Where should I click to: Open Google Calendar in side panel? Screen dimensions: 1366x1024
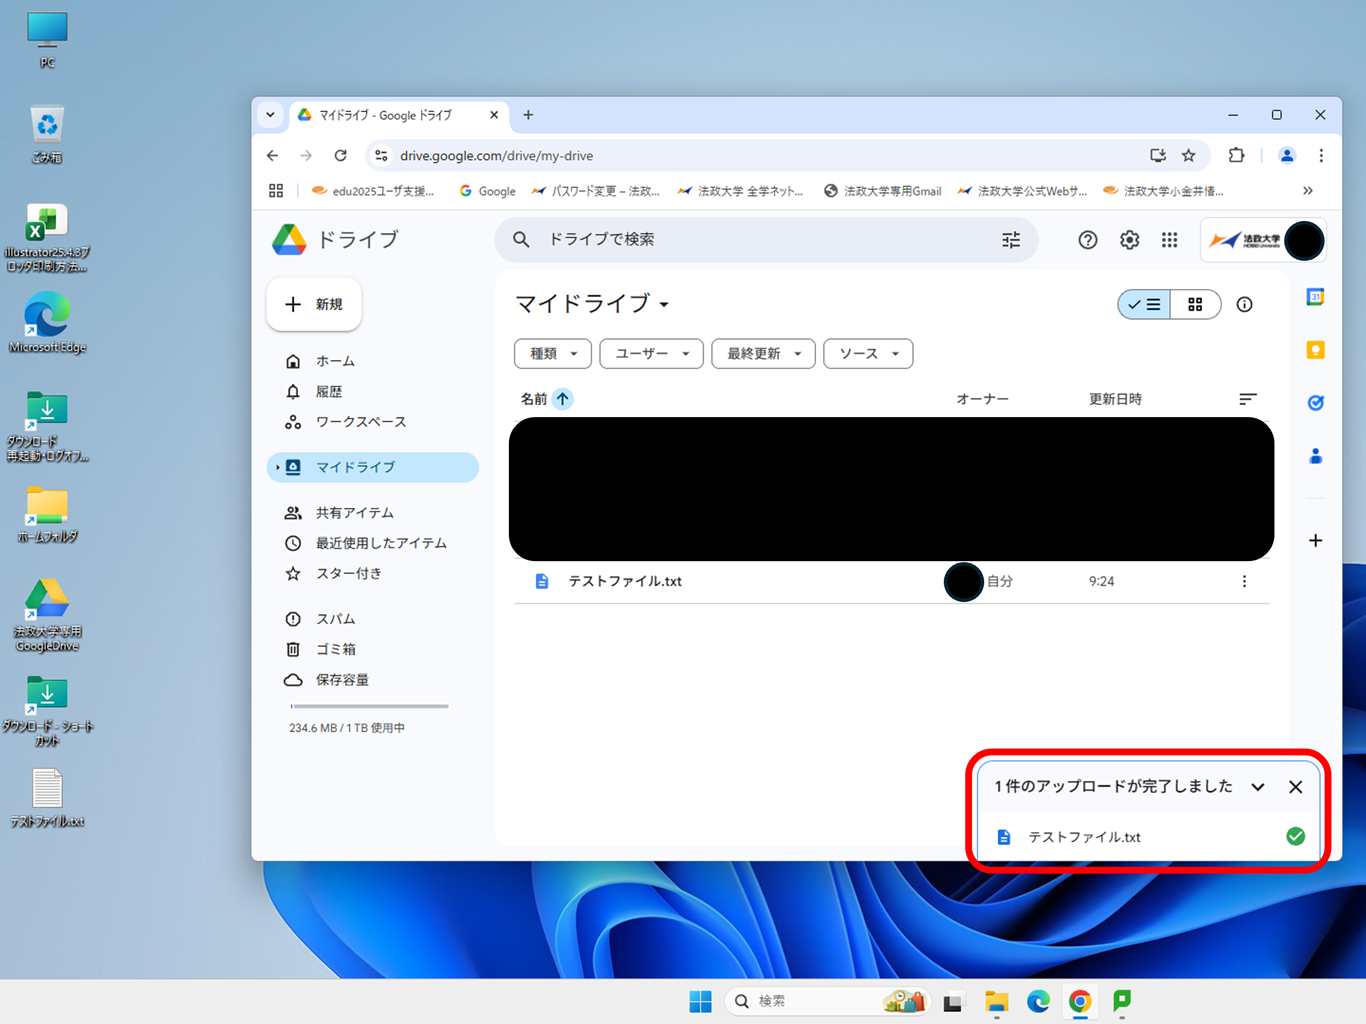(1315, 297)
